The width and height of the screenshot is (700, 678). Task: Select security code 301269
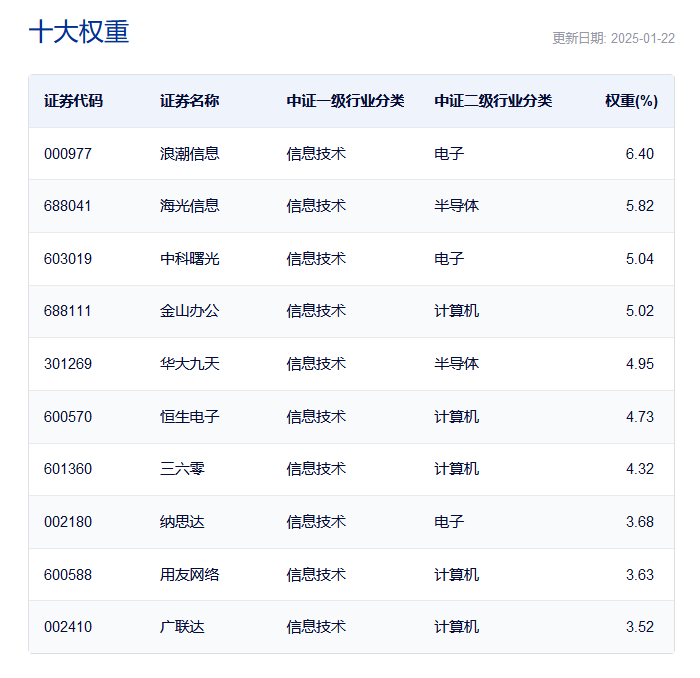[68, 364]
